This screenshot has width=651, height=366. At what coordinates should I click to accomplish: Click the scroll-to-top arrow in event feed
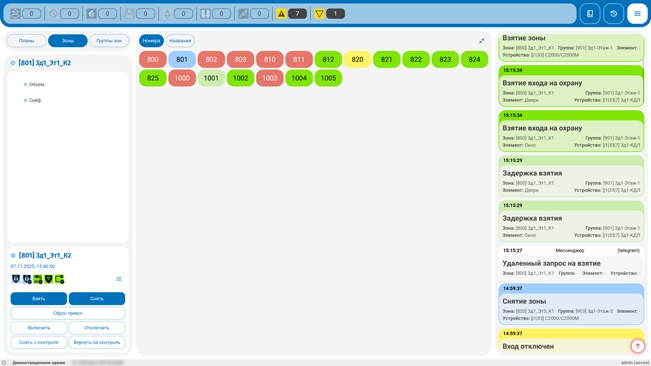638,346
